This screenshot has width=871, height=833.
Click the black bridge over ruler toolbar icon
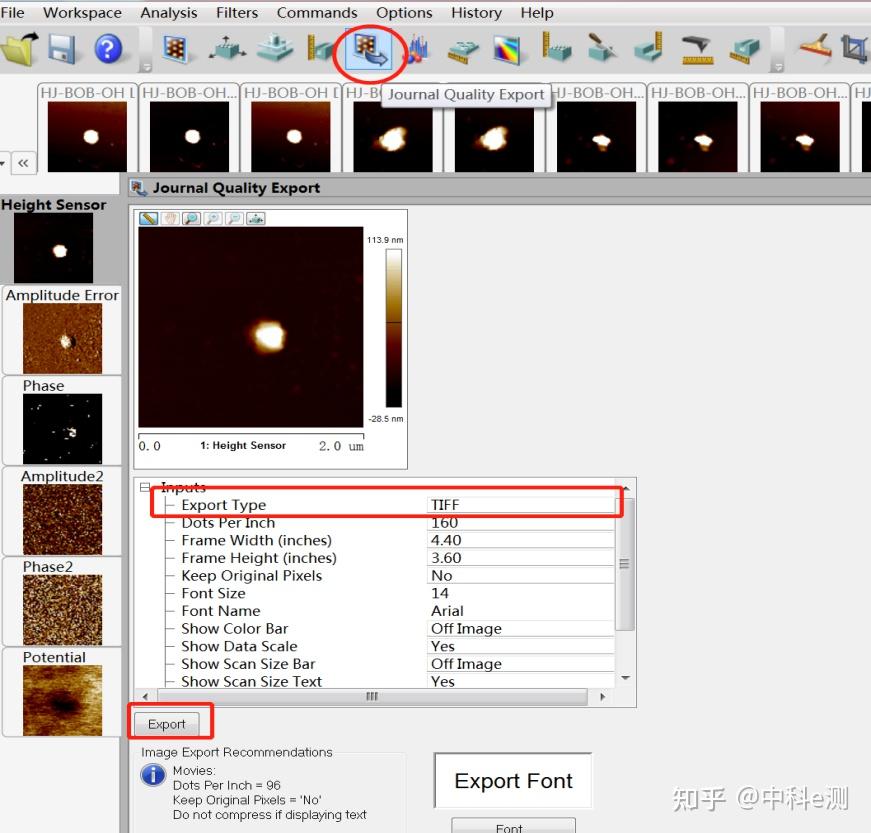coord(697,50)
